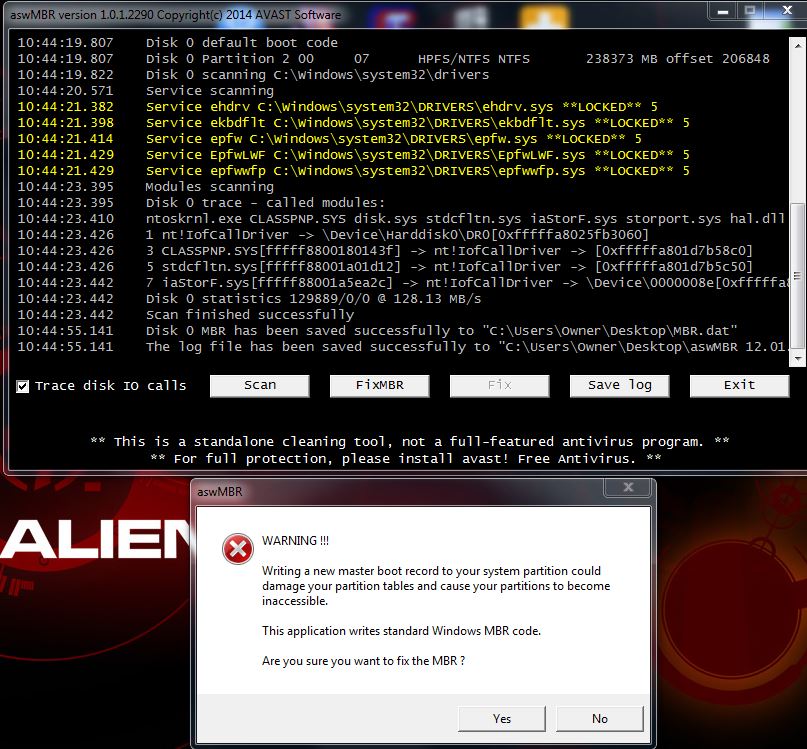Click the 'WARNING !!!' heading text

pos(295,541)
